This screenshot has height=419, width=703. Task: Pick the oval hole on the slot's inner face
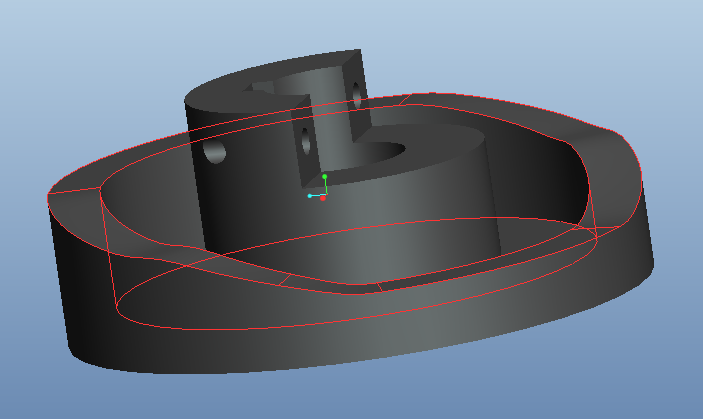(x=306, y=141)
